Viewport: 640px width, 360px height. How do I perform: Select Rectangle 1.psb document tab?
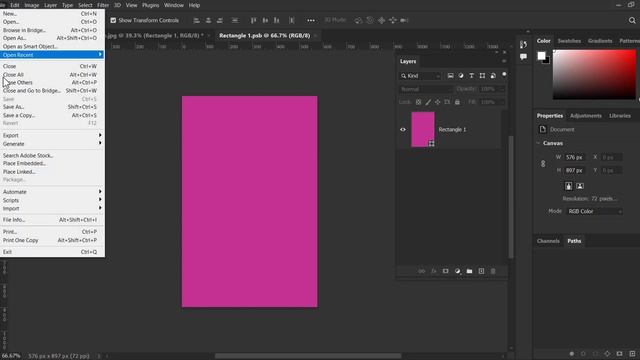264,36
